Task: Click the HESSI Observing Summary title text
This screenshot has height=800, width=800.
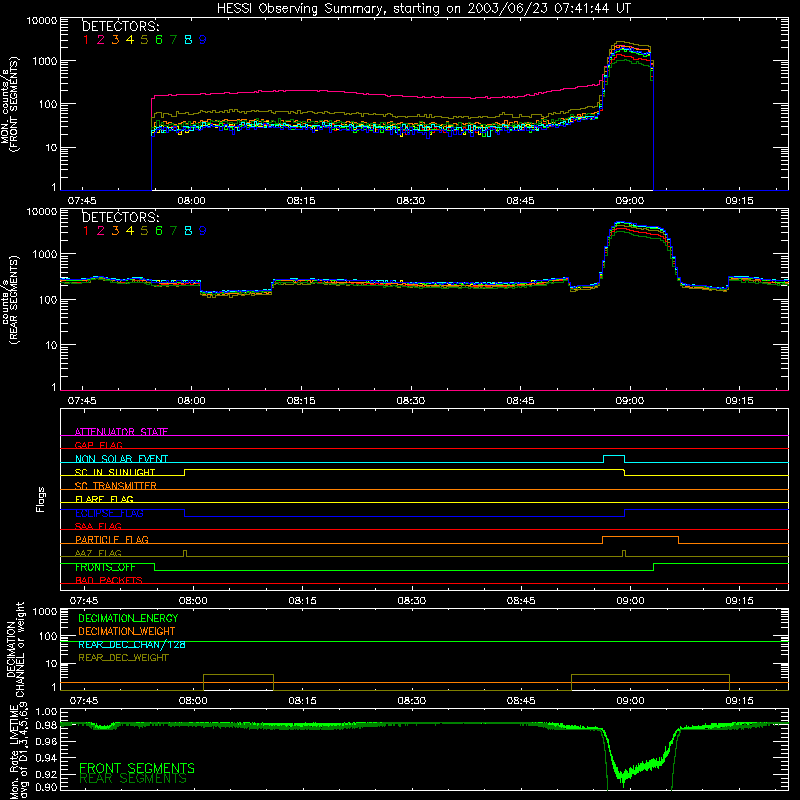Action: [423, 9]
